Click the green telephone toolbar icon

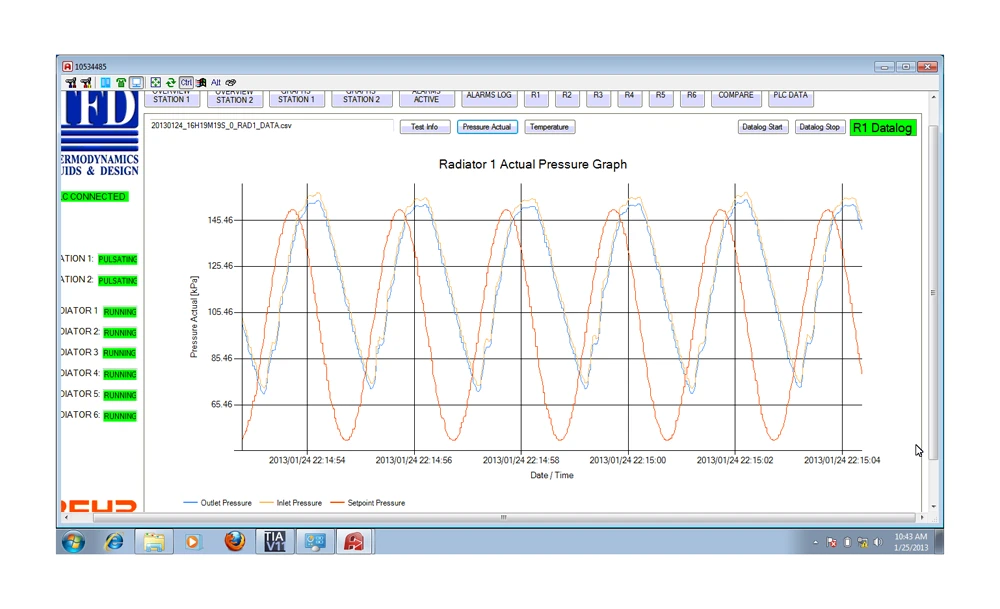121,82
